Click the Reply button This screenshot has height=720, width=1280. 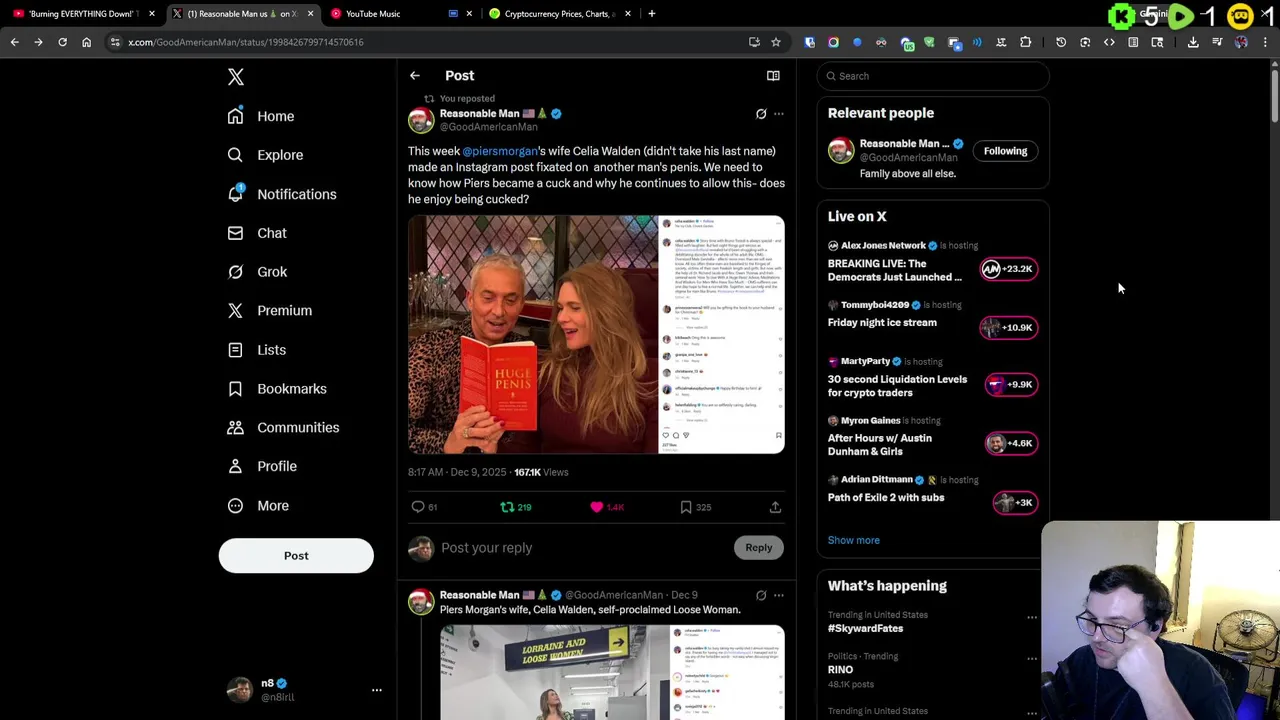(x=759, y=548)
